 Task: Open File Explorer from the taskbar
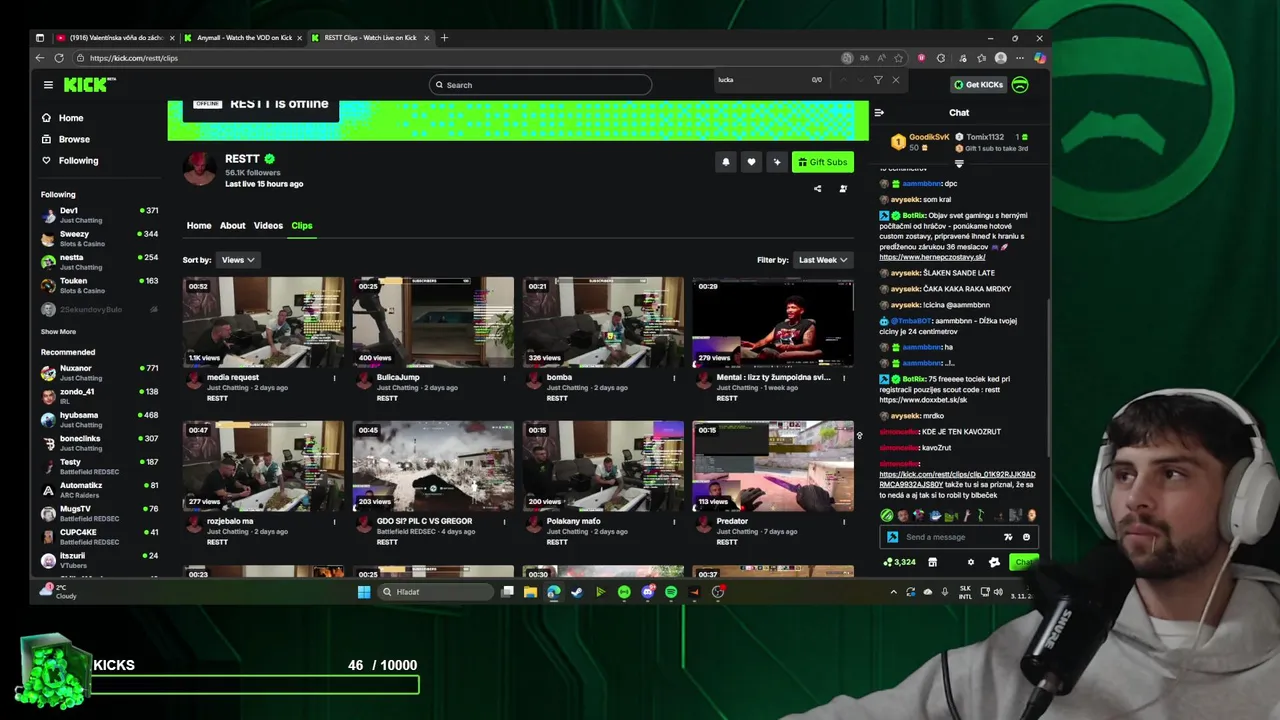(530, 592)
